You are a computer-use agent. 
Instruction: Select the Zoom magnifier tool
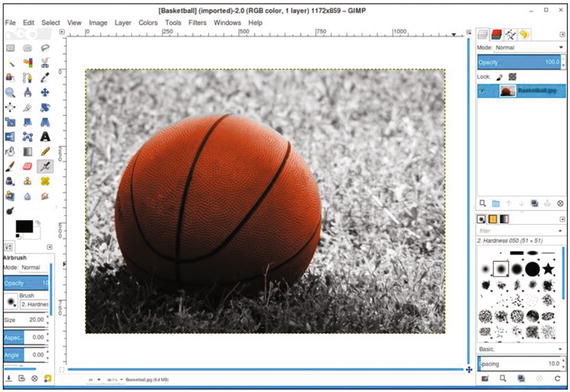(10, 92)
